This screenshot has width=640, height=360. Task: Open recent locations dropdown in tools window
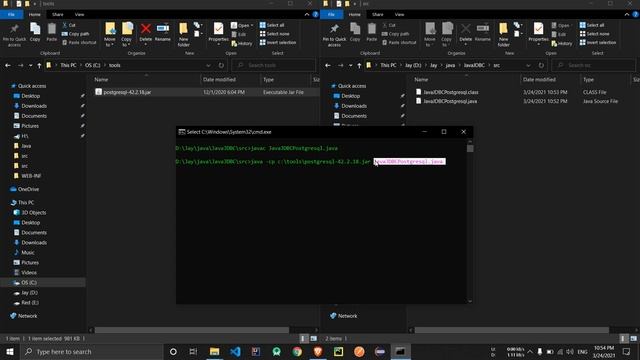pos(30,65)
